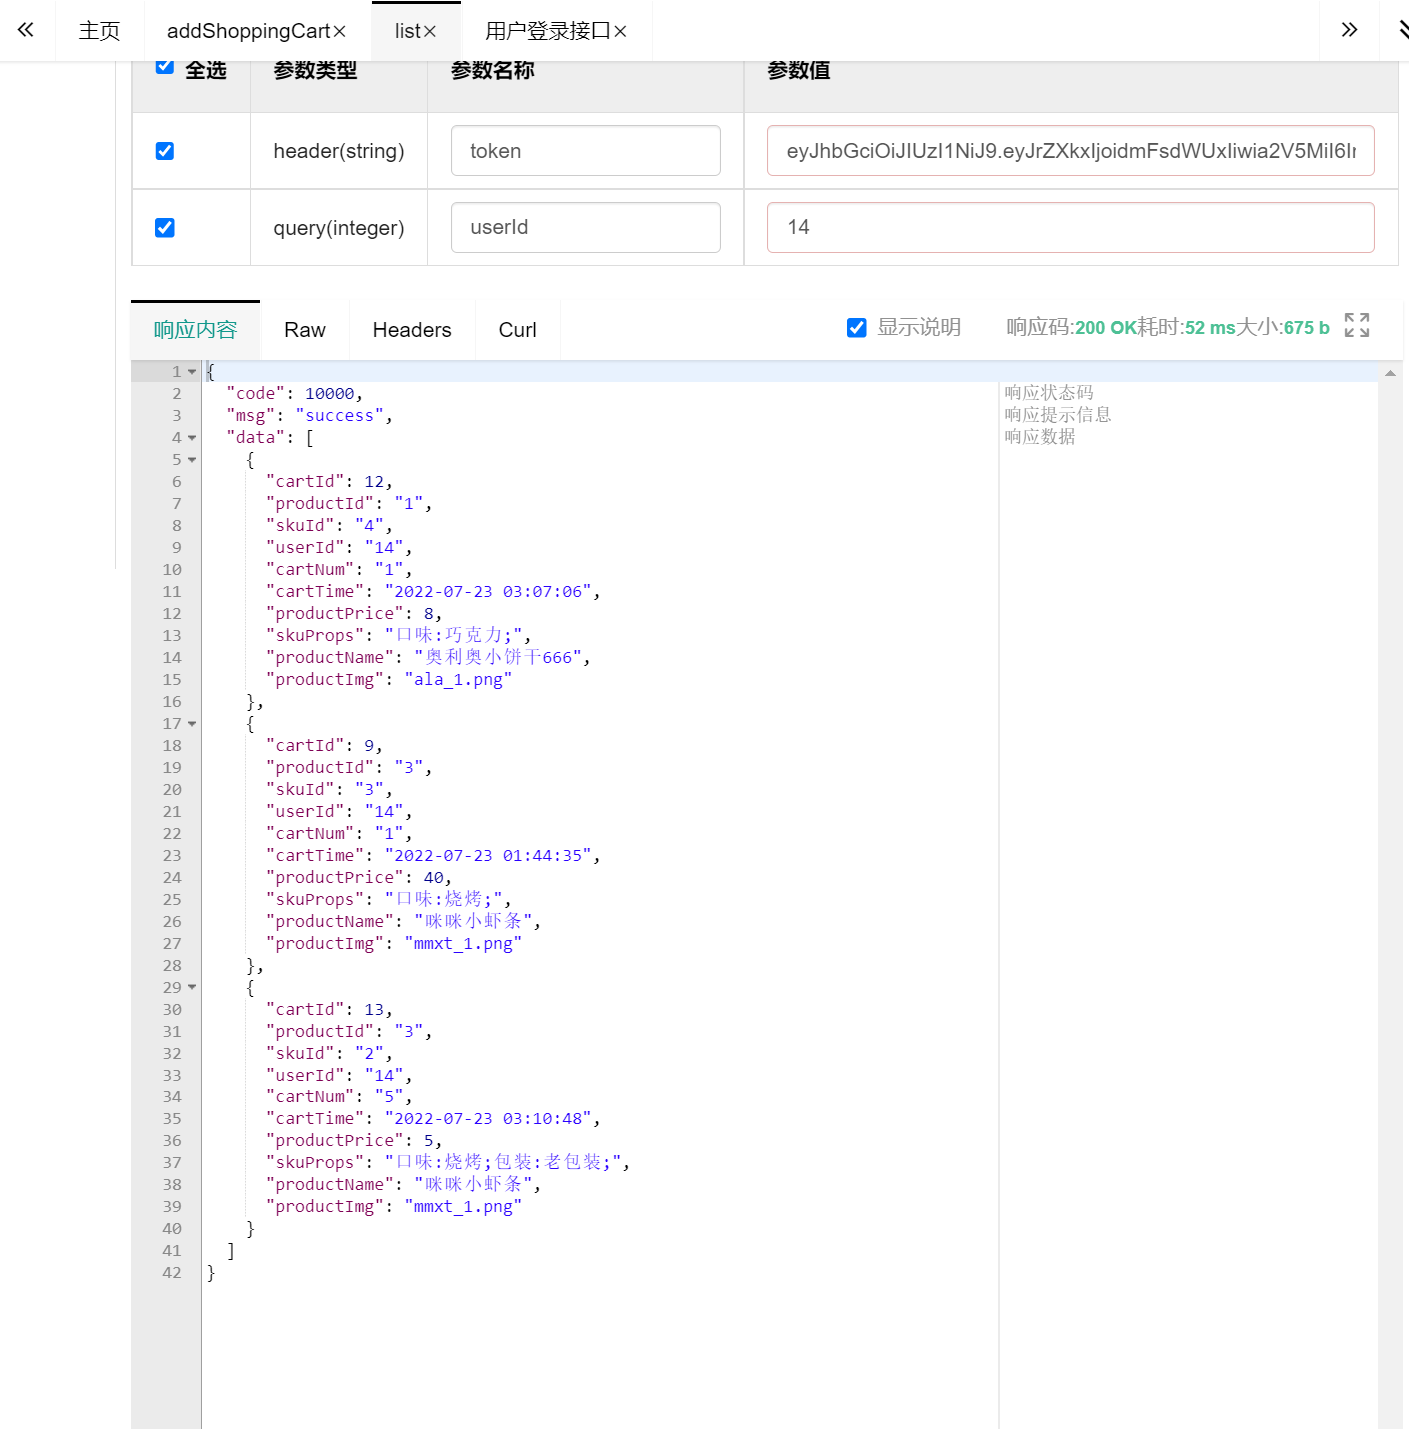Toggle the 全选 select-all checkbox
Image resolution: width=1409 pixels, height=1429 pixels.
point(165,66)
